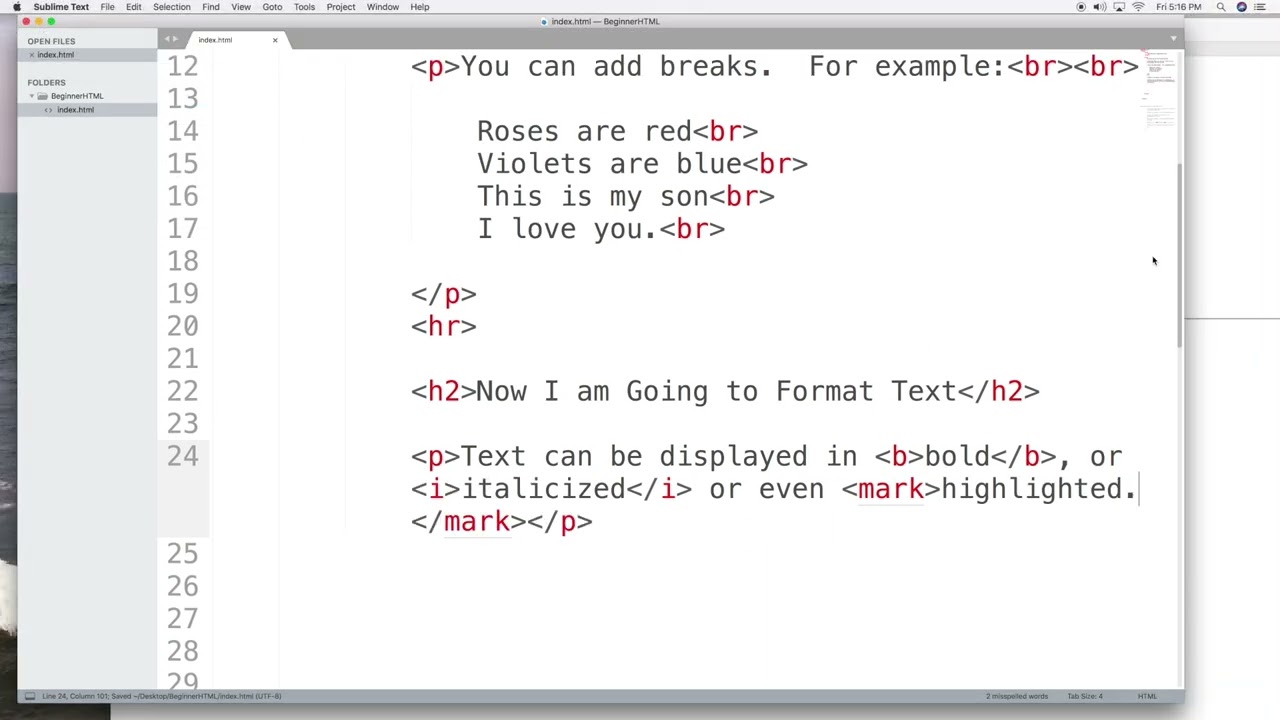Click the word 'italicized' in the editor
This screenshot has width=1280, height=720.
(543, 489)
